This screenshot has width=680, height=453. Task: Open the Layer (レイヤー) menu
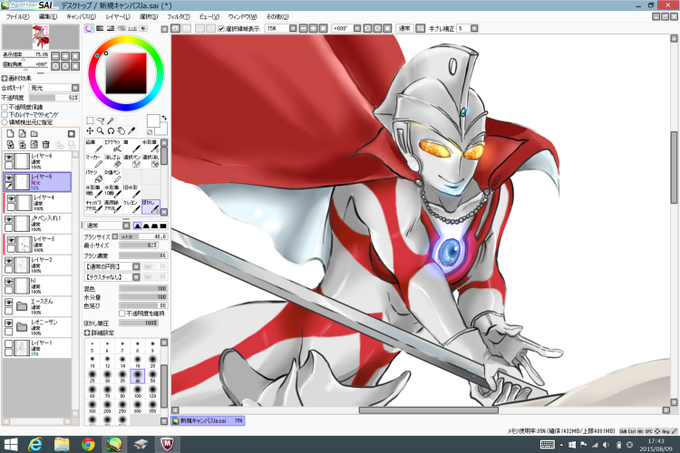tap(118, 16)
